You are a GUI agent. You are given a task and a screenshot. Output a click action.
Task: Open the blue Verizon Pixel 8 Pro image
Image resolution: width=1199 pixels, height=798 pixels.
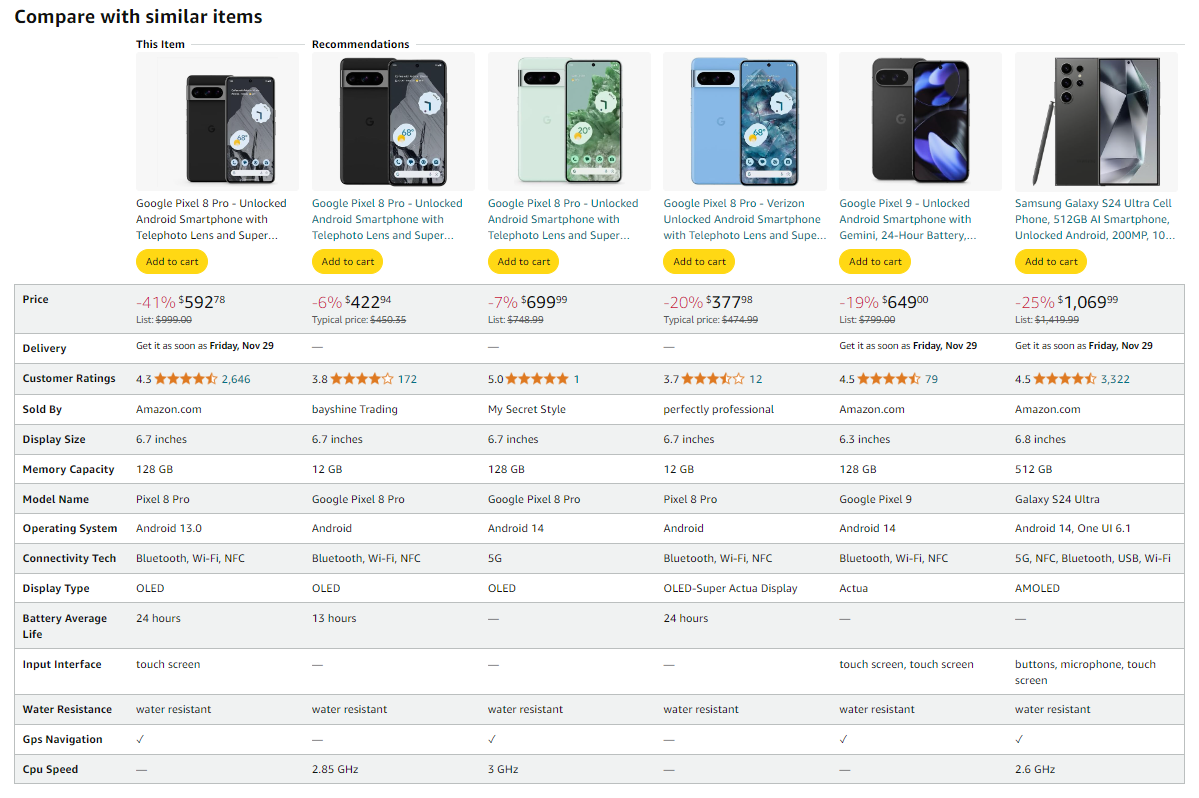pyautogui.click(x=745, y=122)
